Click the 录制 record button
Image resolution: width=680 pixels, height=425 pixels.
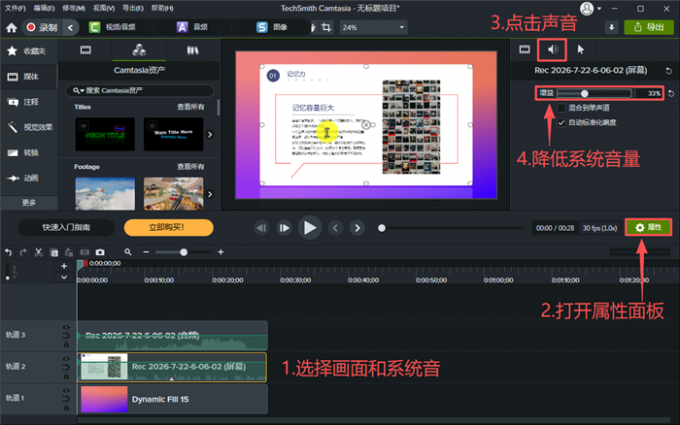(42, 27)
